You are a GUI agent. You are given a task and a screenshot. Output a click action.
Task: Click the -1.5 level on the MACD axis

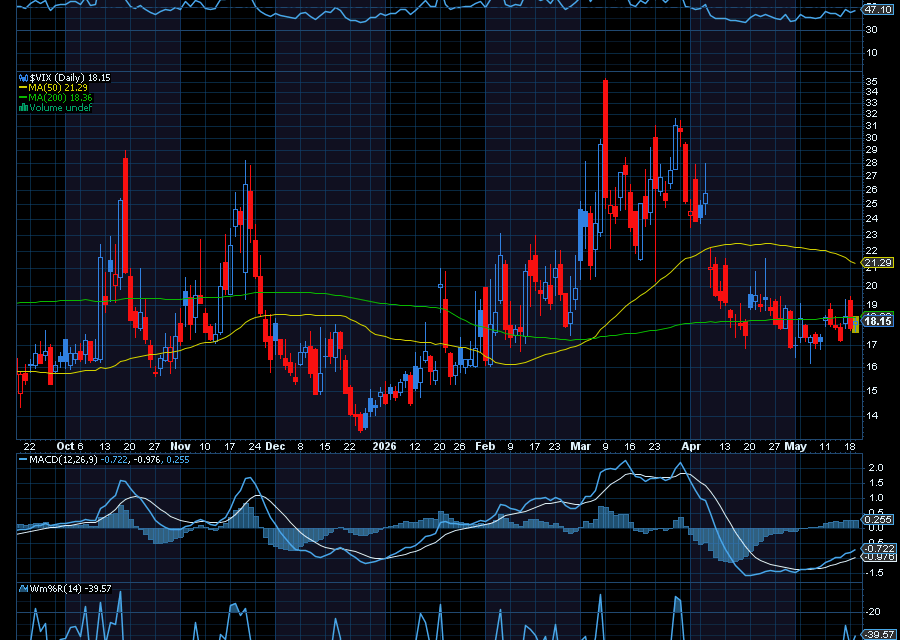pos(875,573)
